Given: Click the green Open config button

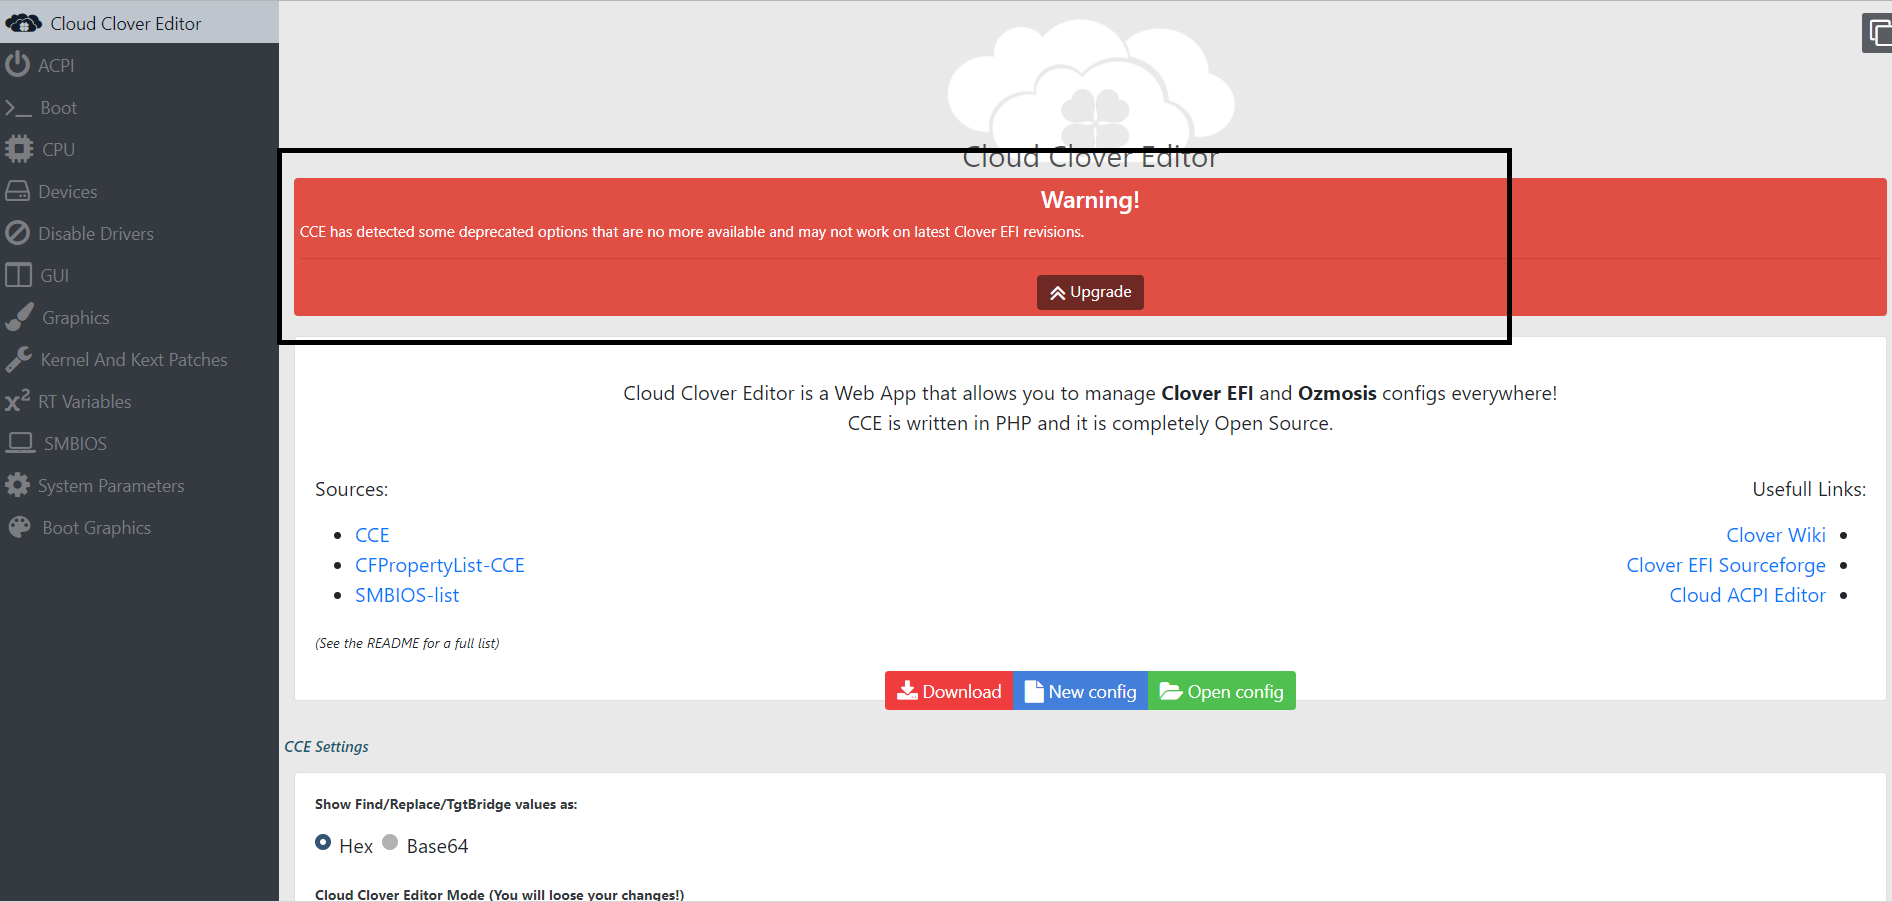Looking at the screenshot, I should tap(1222, 691).
